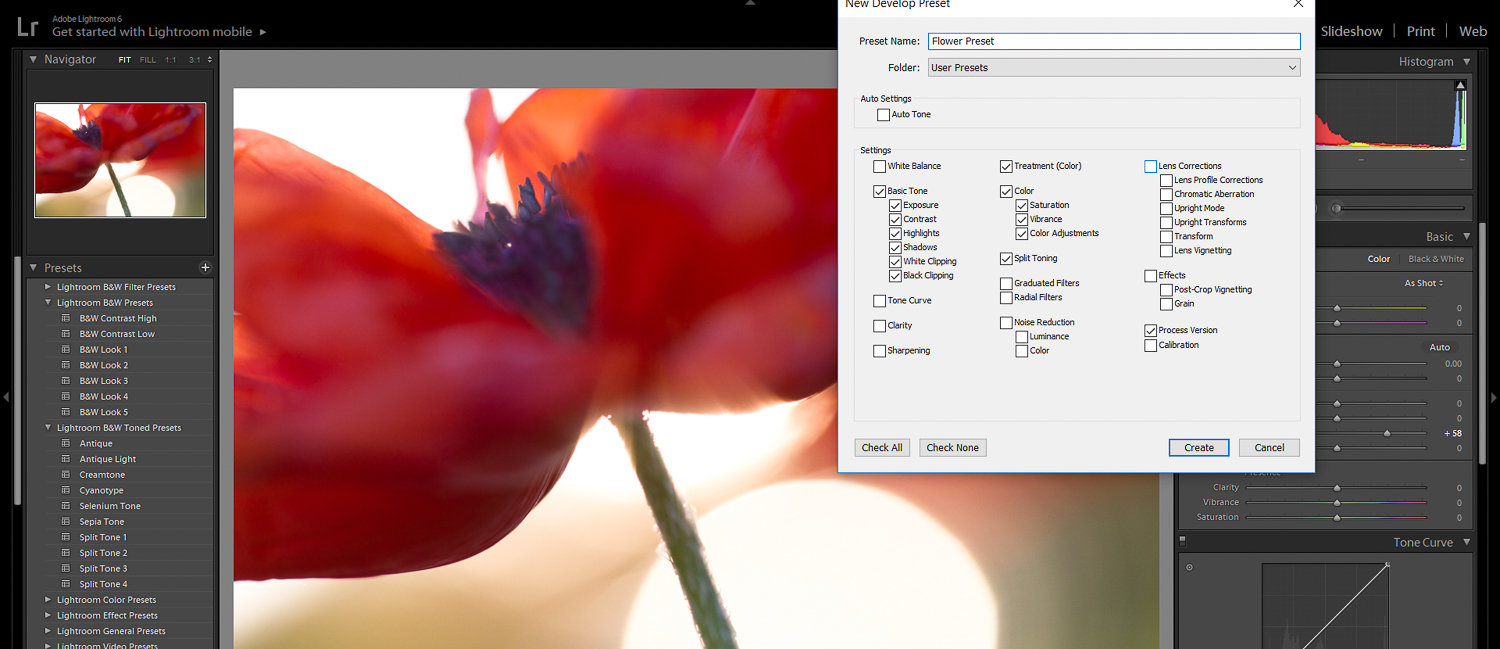Check the Lens Corrections checkbox
This screenshot has width=1500, height=649.
pyautogui.click(x=1150, y=166)
